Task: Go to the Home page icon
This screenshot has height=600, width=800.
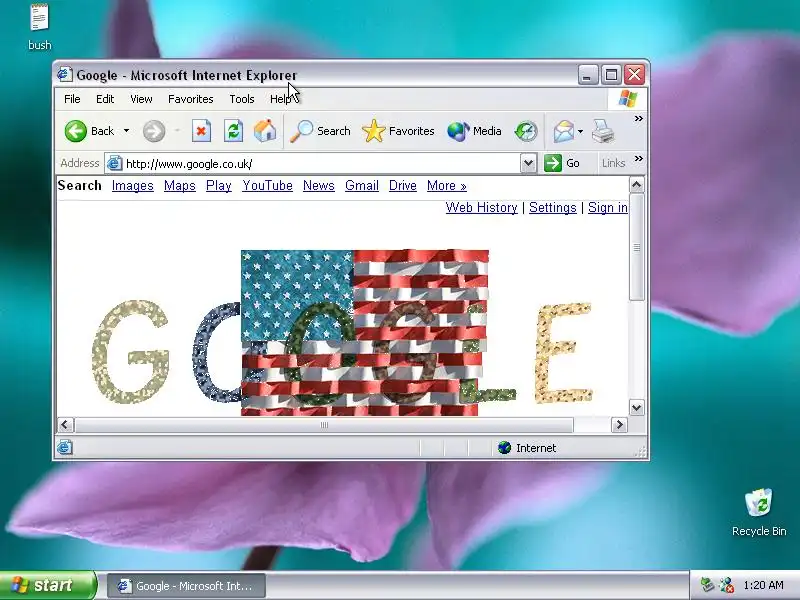Action: point(265,131)
